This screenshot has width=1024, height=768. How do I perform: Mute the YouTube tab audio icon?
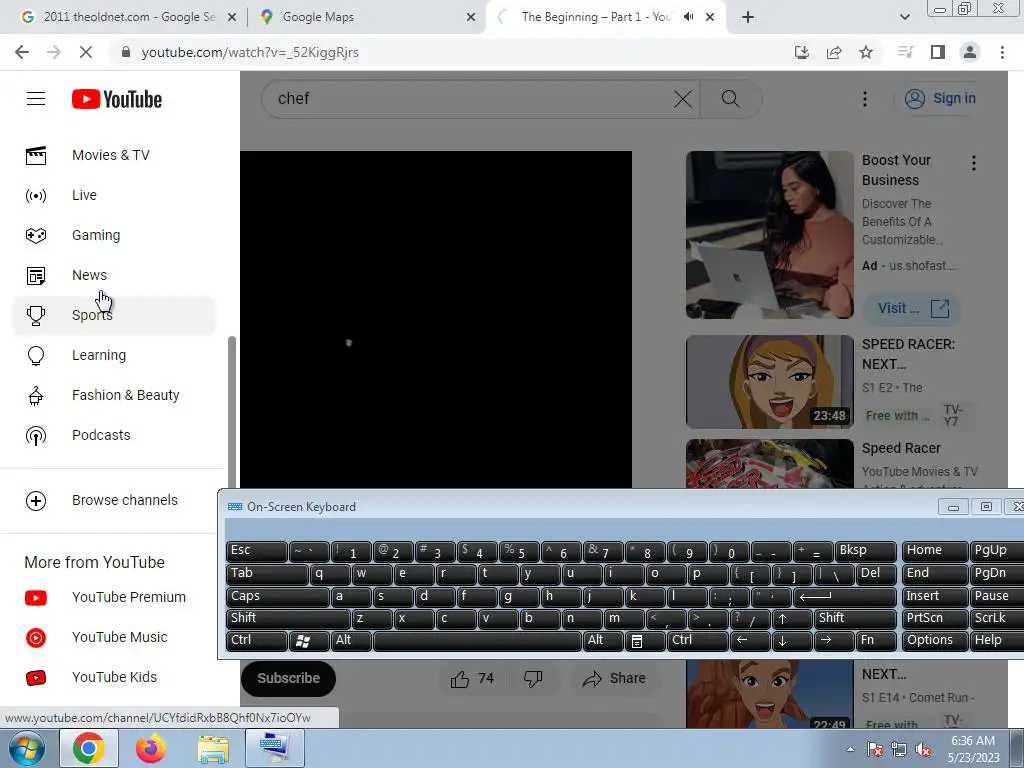coord(688,17)
